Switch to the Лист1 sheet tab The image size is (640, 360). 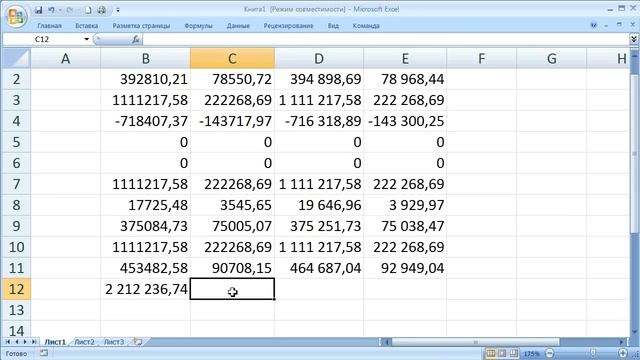point(55,342)
